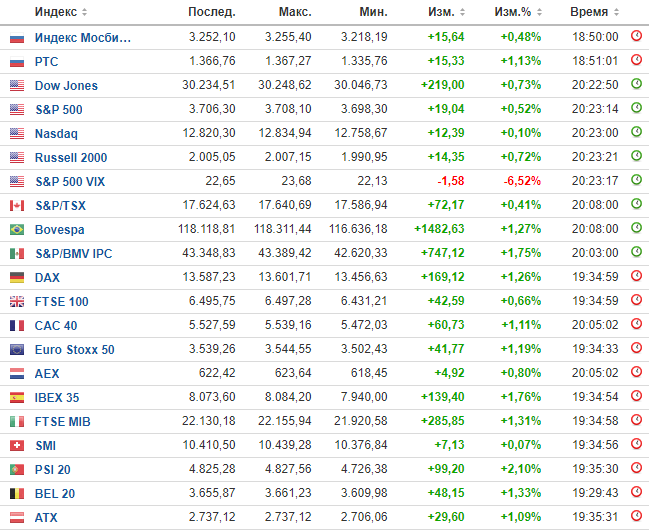Open the CAC 40 link
Screen dimensions: 649x531
click(x=56, y=326)
